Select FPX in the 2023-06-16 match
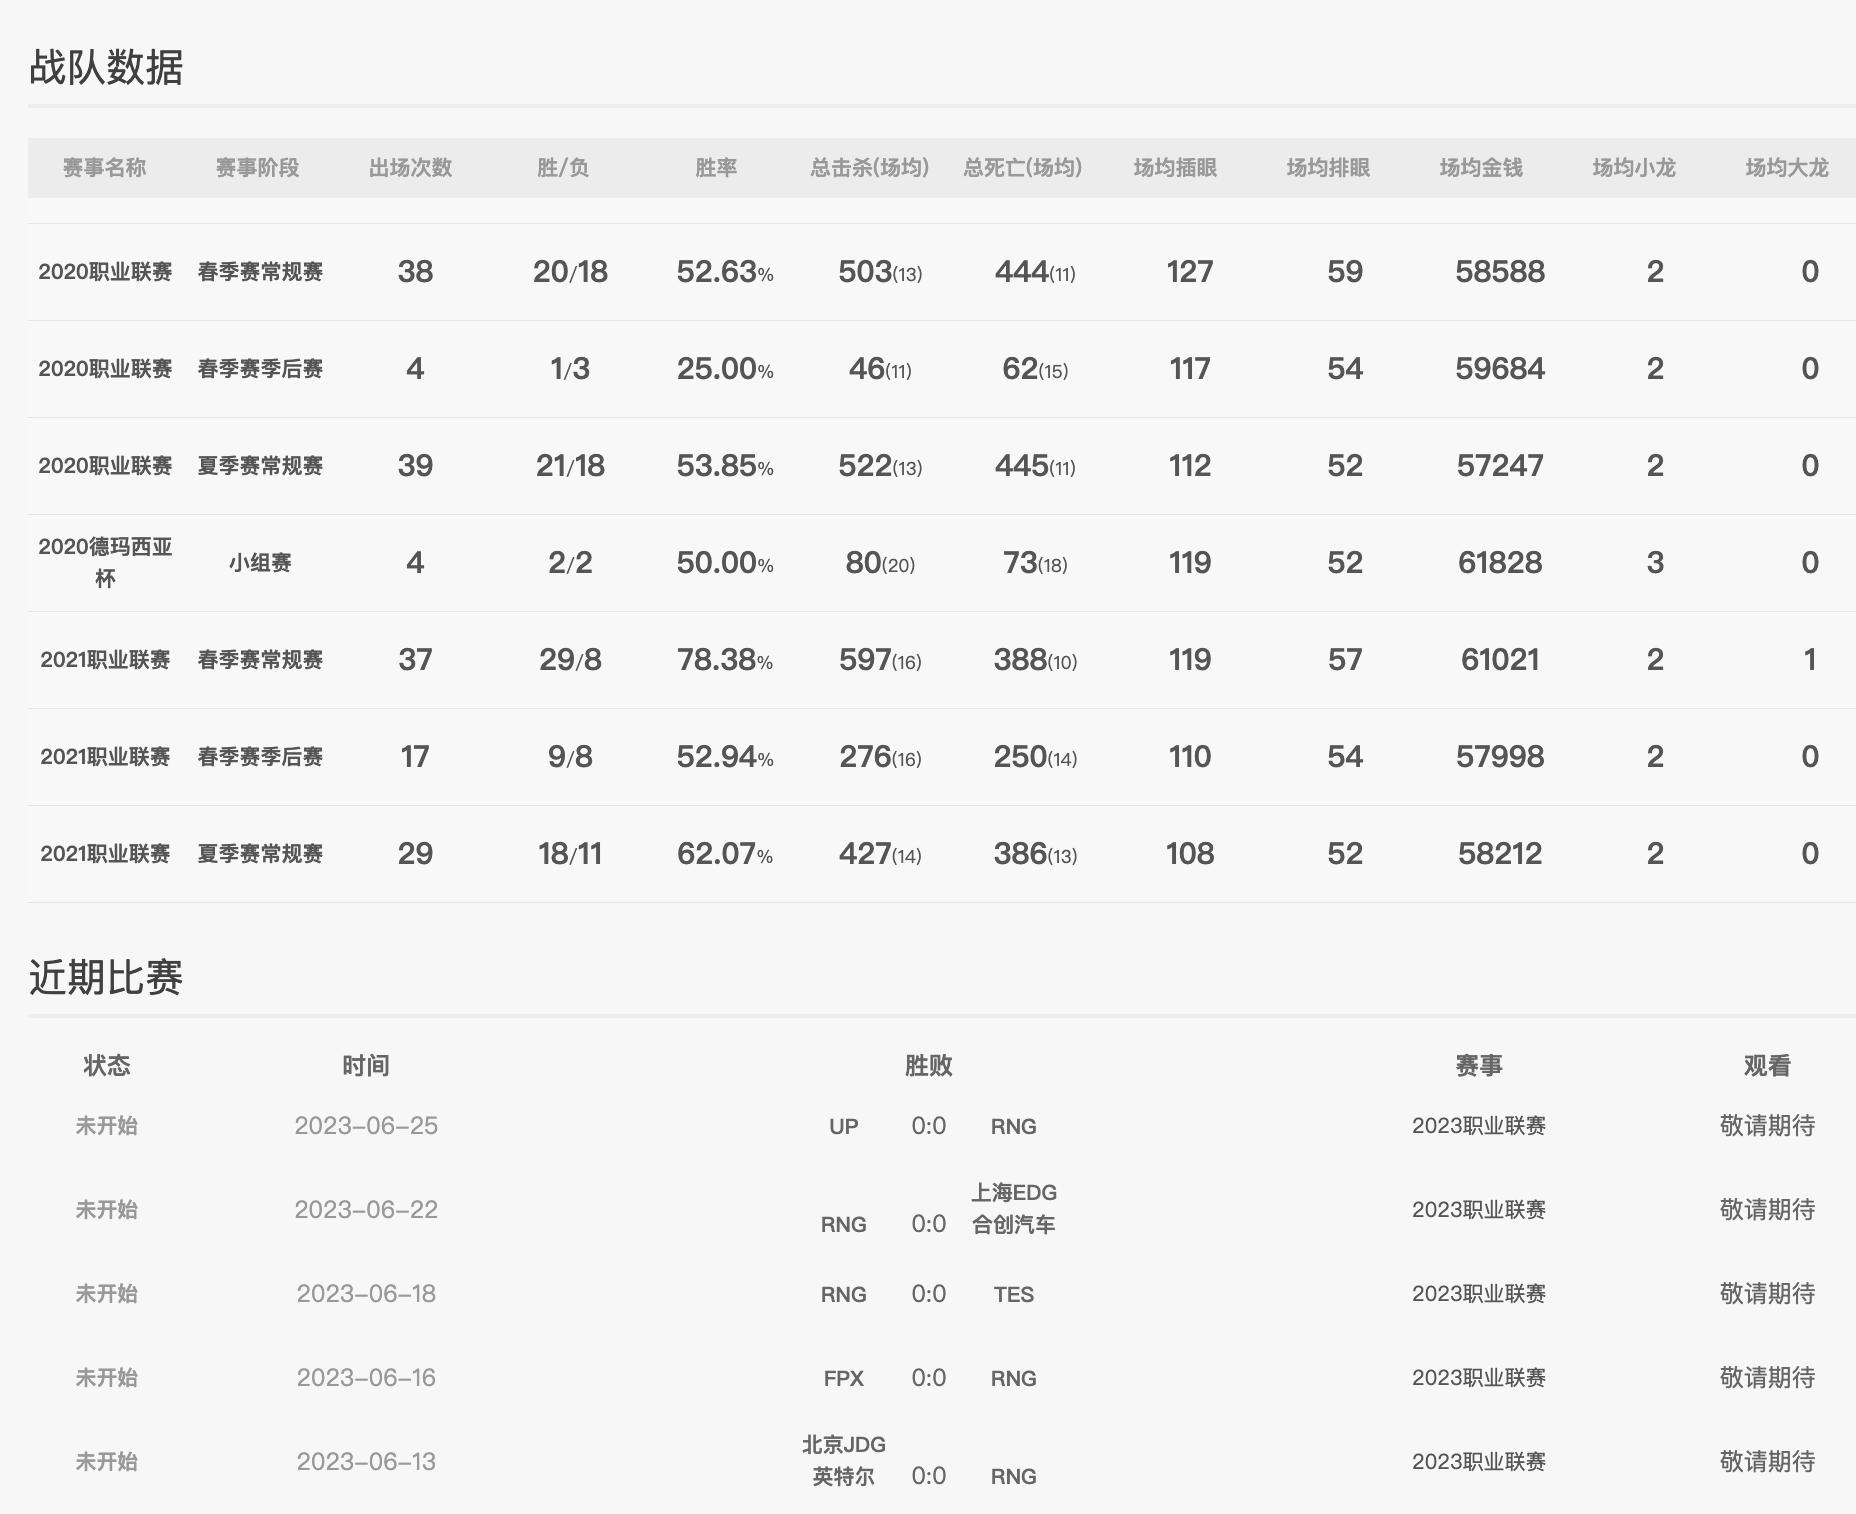The width and height of the screenshot is (1856, 1514). click(845, 1378)
